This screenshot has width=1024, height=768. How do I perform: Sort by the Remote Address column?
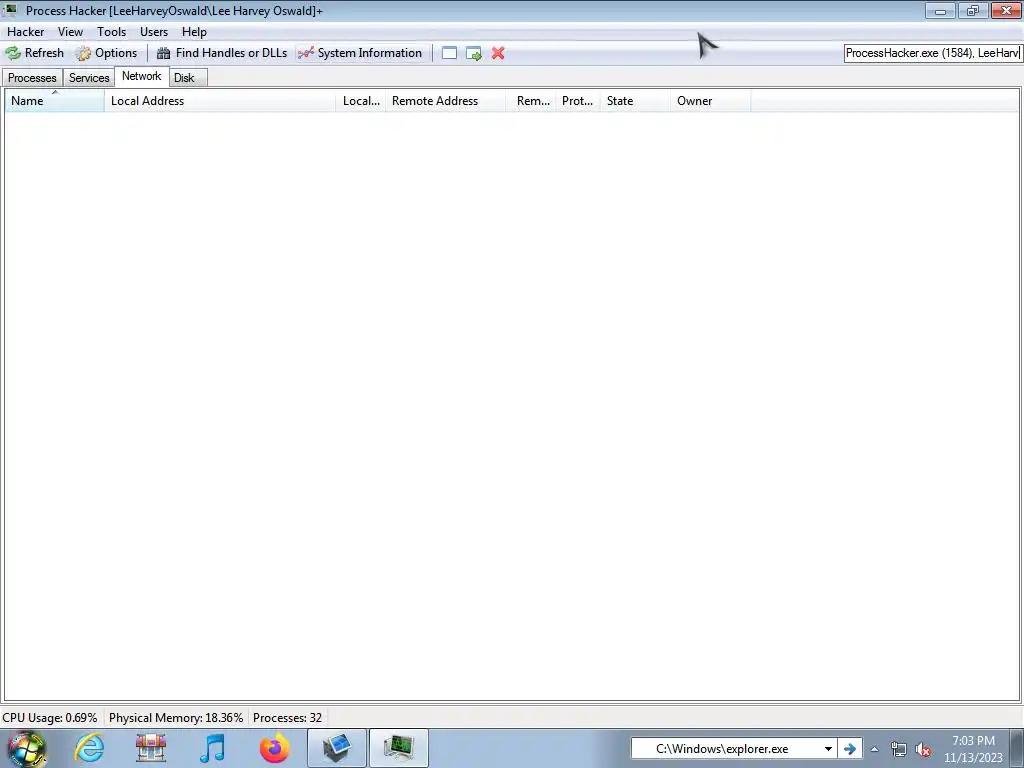[445, 101]
